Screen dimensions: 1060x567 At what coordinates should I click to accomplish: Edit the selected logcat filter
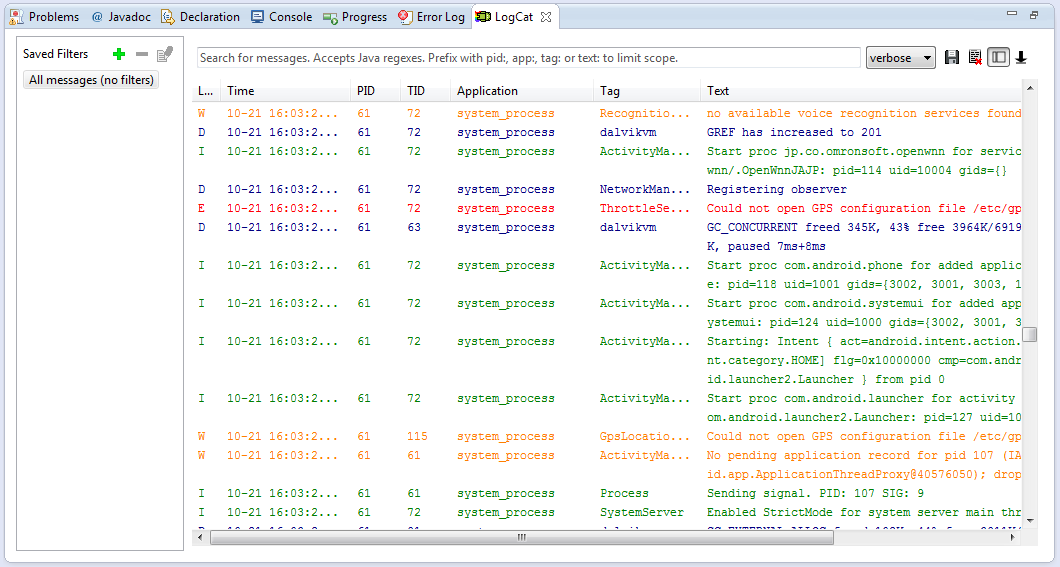click(165, 54)
